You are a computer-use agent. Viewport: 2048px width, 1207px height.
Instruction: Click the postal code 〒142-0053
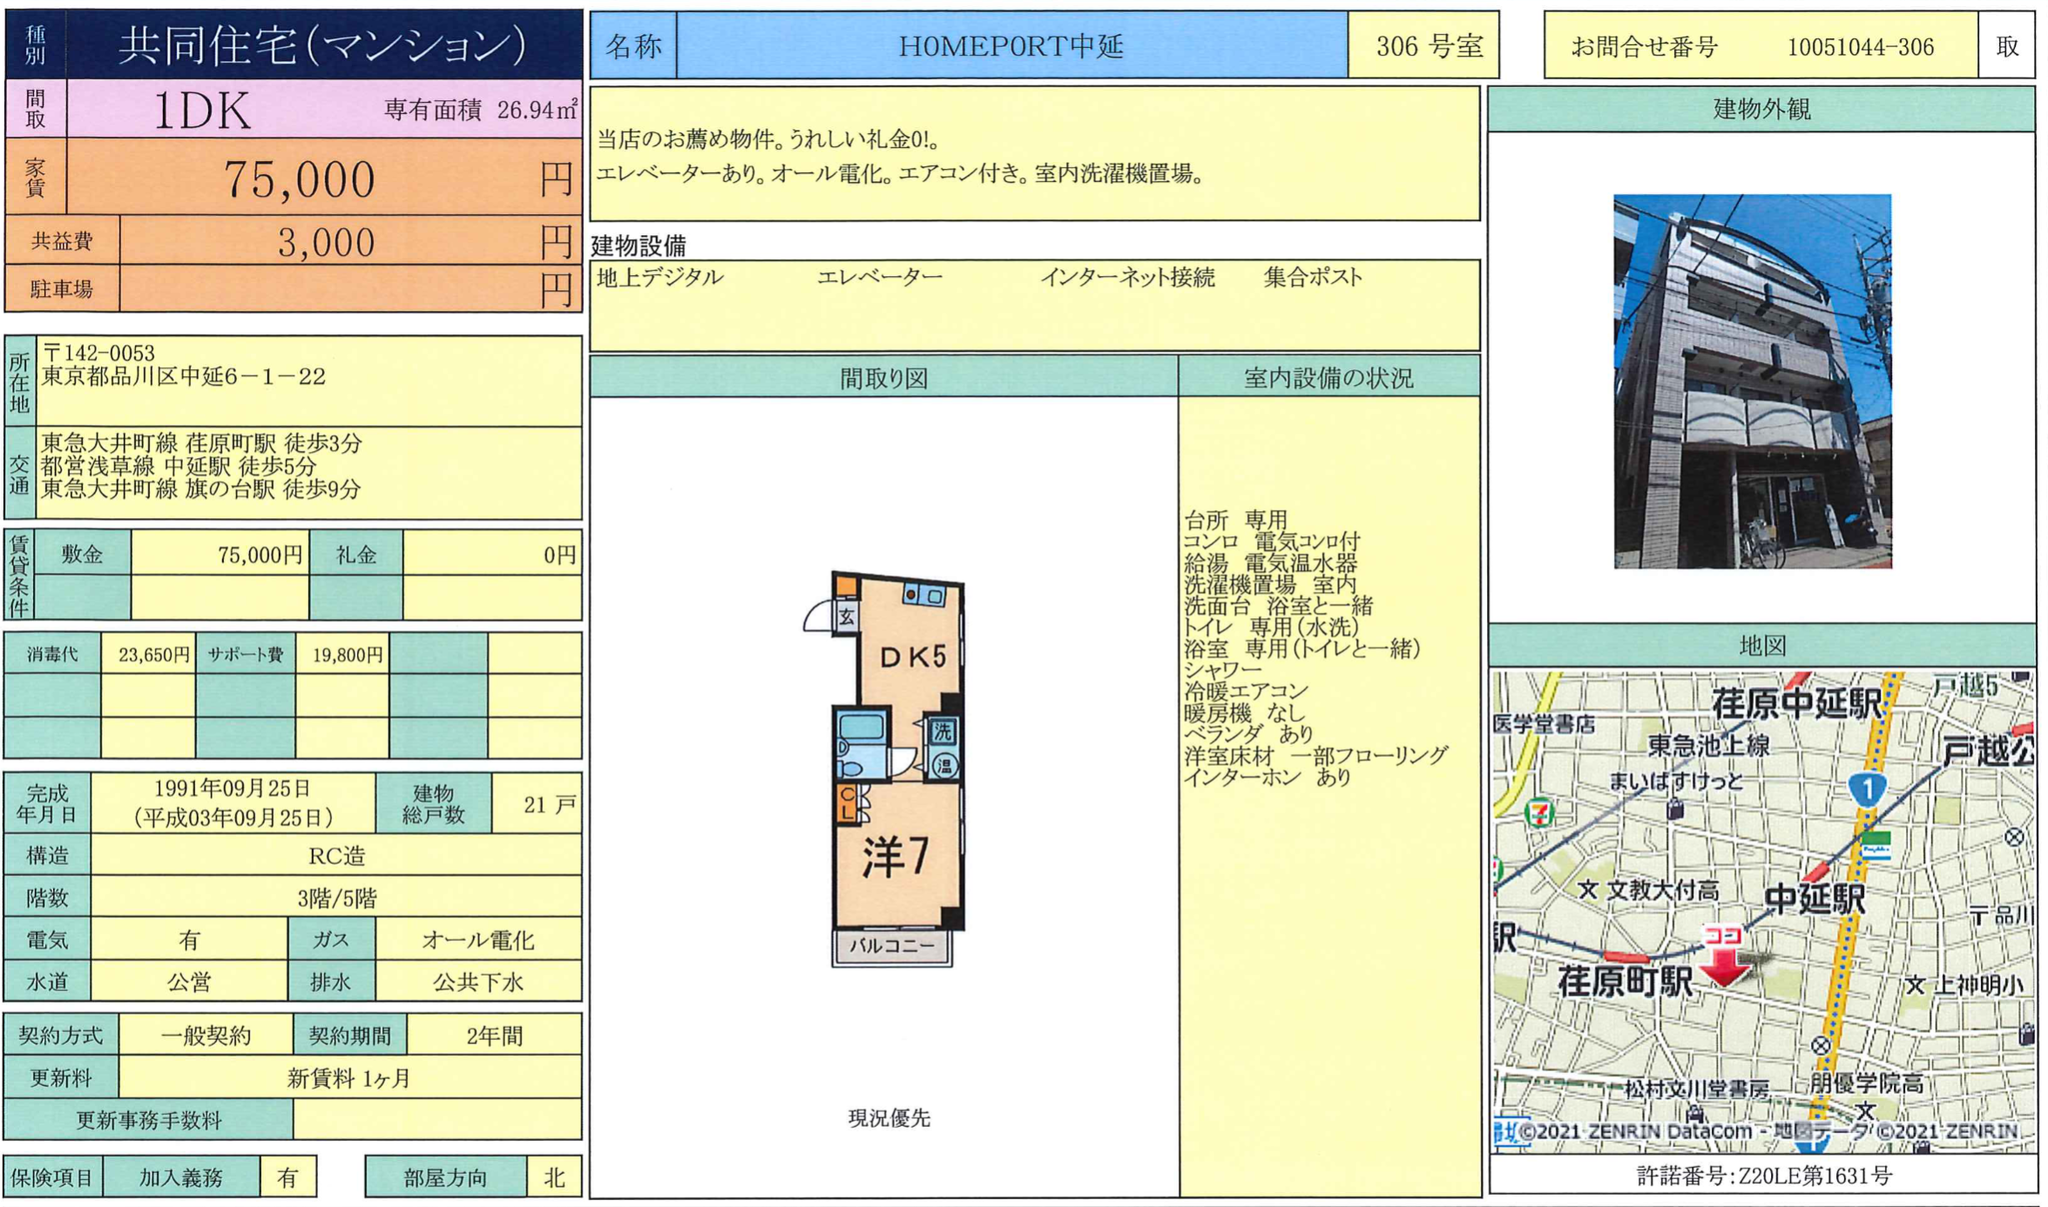[x=98, y=353]
